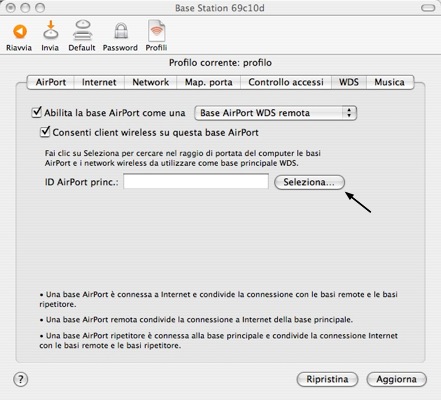The height and width of the screenshot is (400, 441).
Task: Open the Controllo accessi tab
Action: (286, 82)
